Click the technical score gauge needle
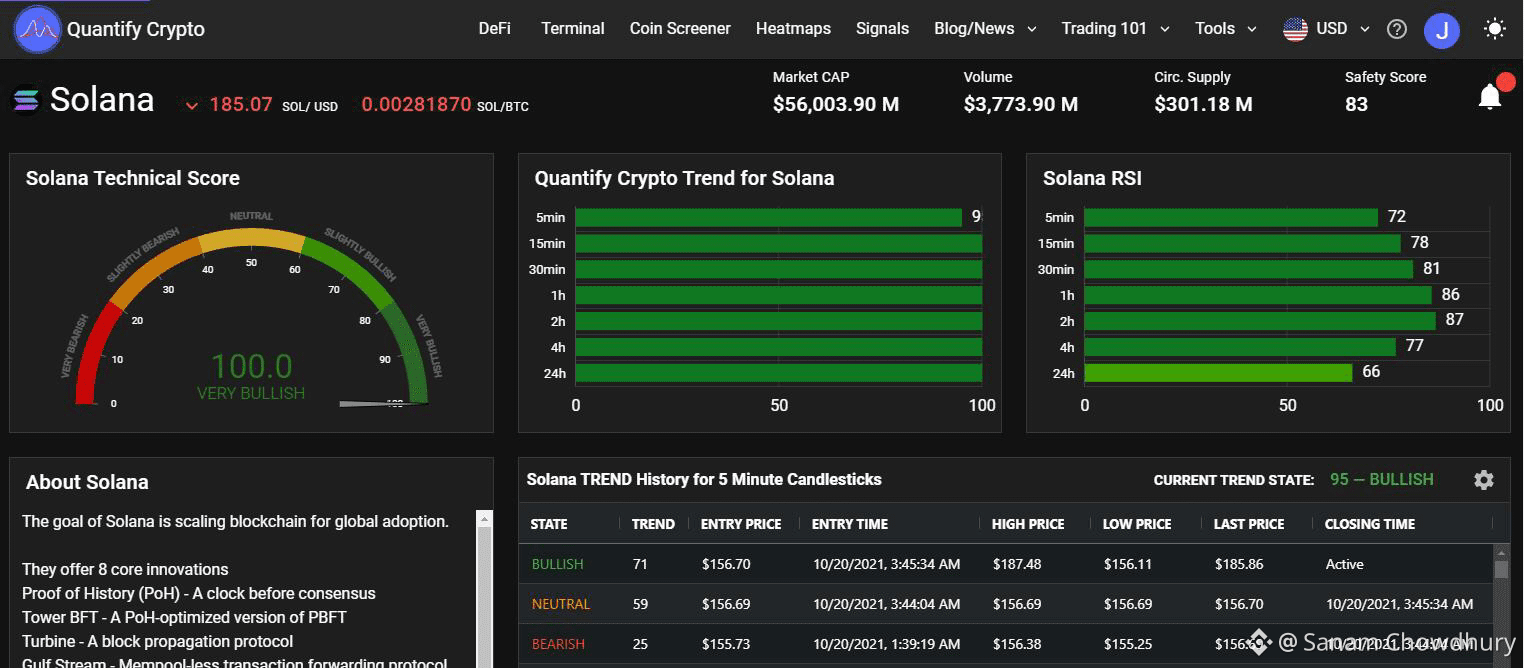 pyautogui.click(x=383, y=403)
